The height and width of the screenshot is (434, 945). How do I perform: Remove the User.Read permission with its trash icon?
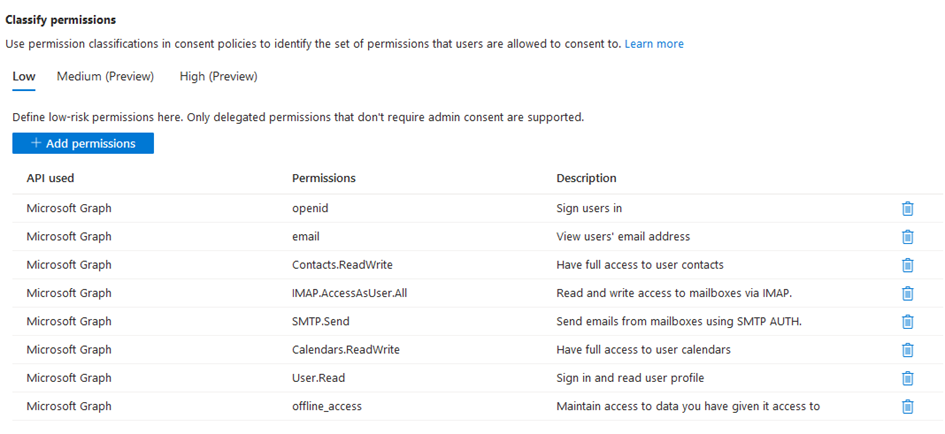(x=908, y=378)
